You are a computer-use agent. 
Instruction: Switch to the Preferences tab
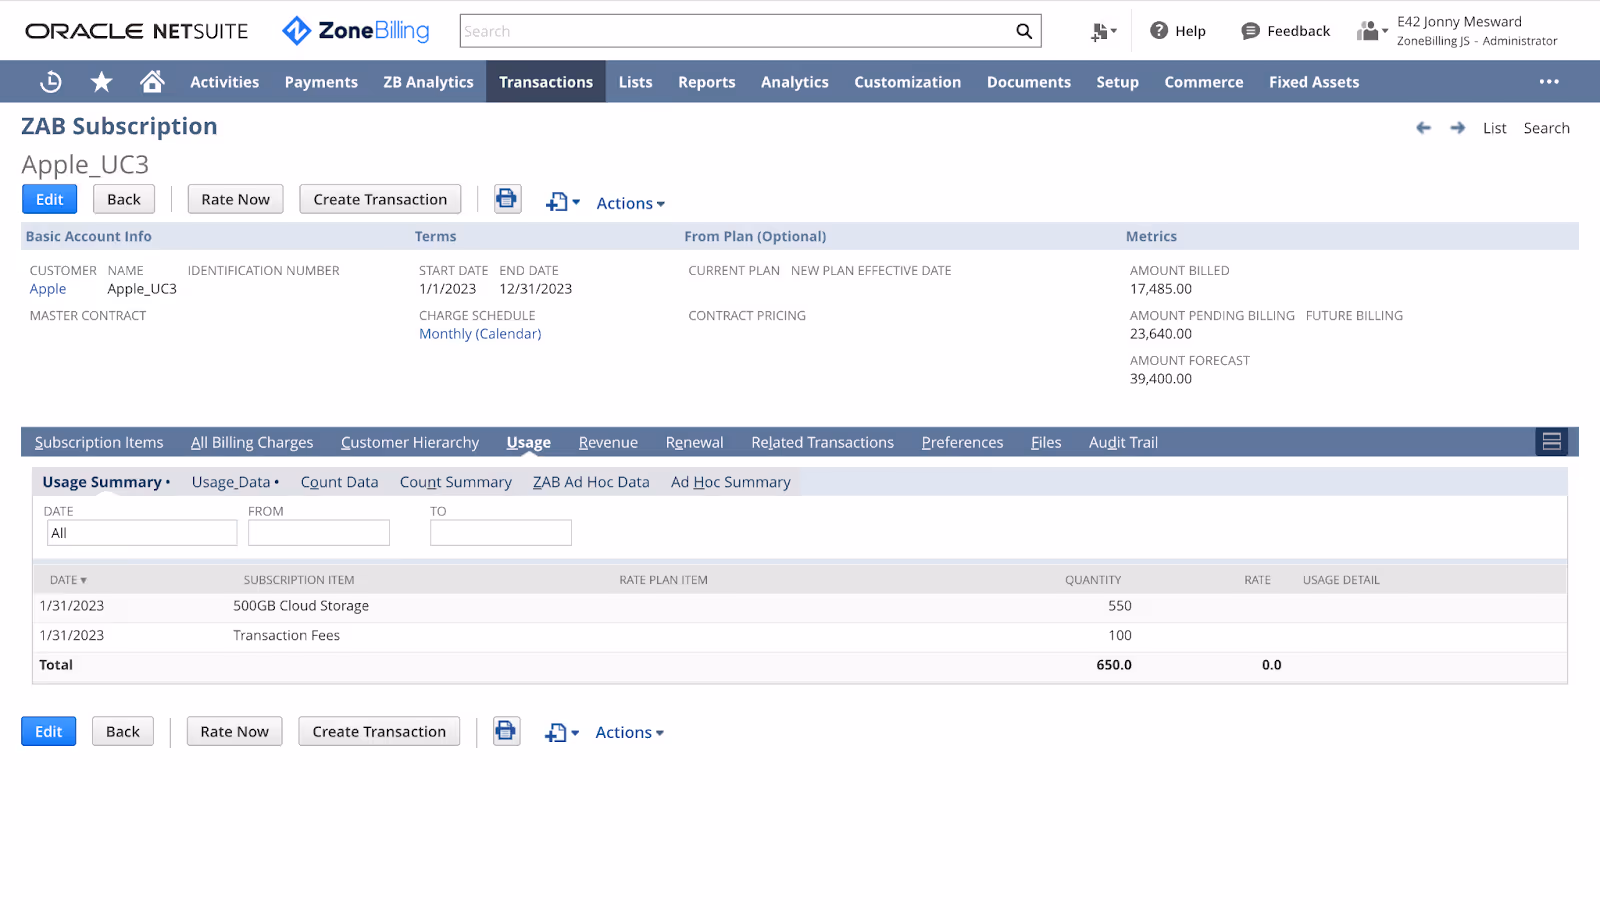(962, 442)
